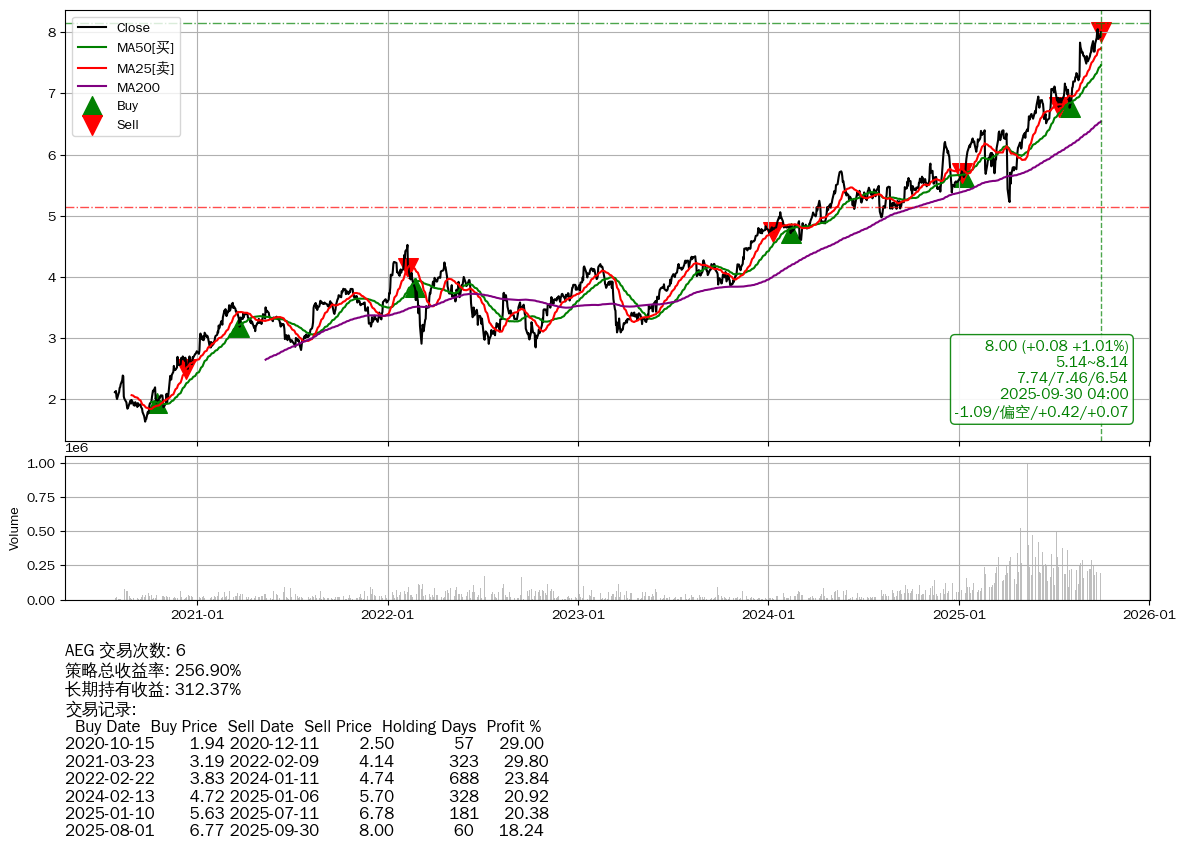The width and height of the screenshot is (1186, 849).
Task: Click the first buy marker near October 2020
Action: (157, 402)
